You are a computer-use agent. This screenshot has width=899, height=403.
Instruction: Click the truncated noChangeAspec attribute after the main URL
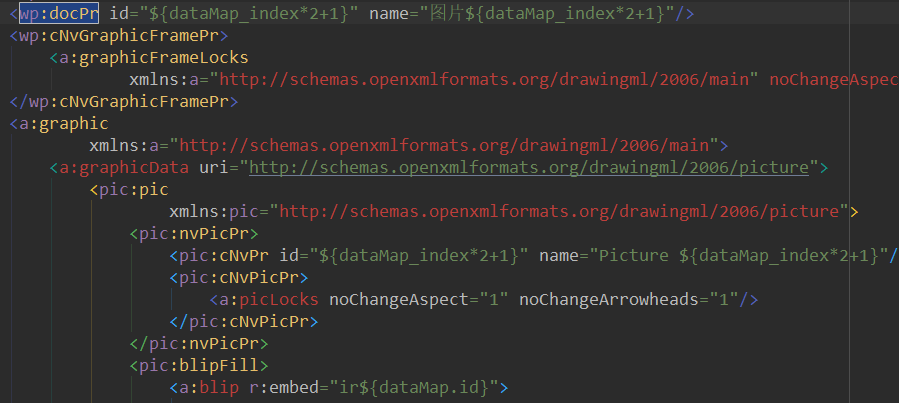coord(834,80)
